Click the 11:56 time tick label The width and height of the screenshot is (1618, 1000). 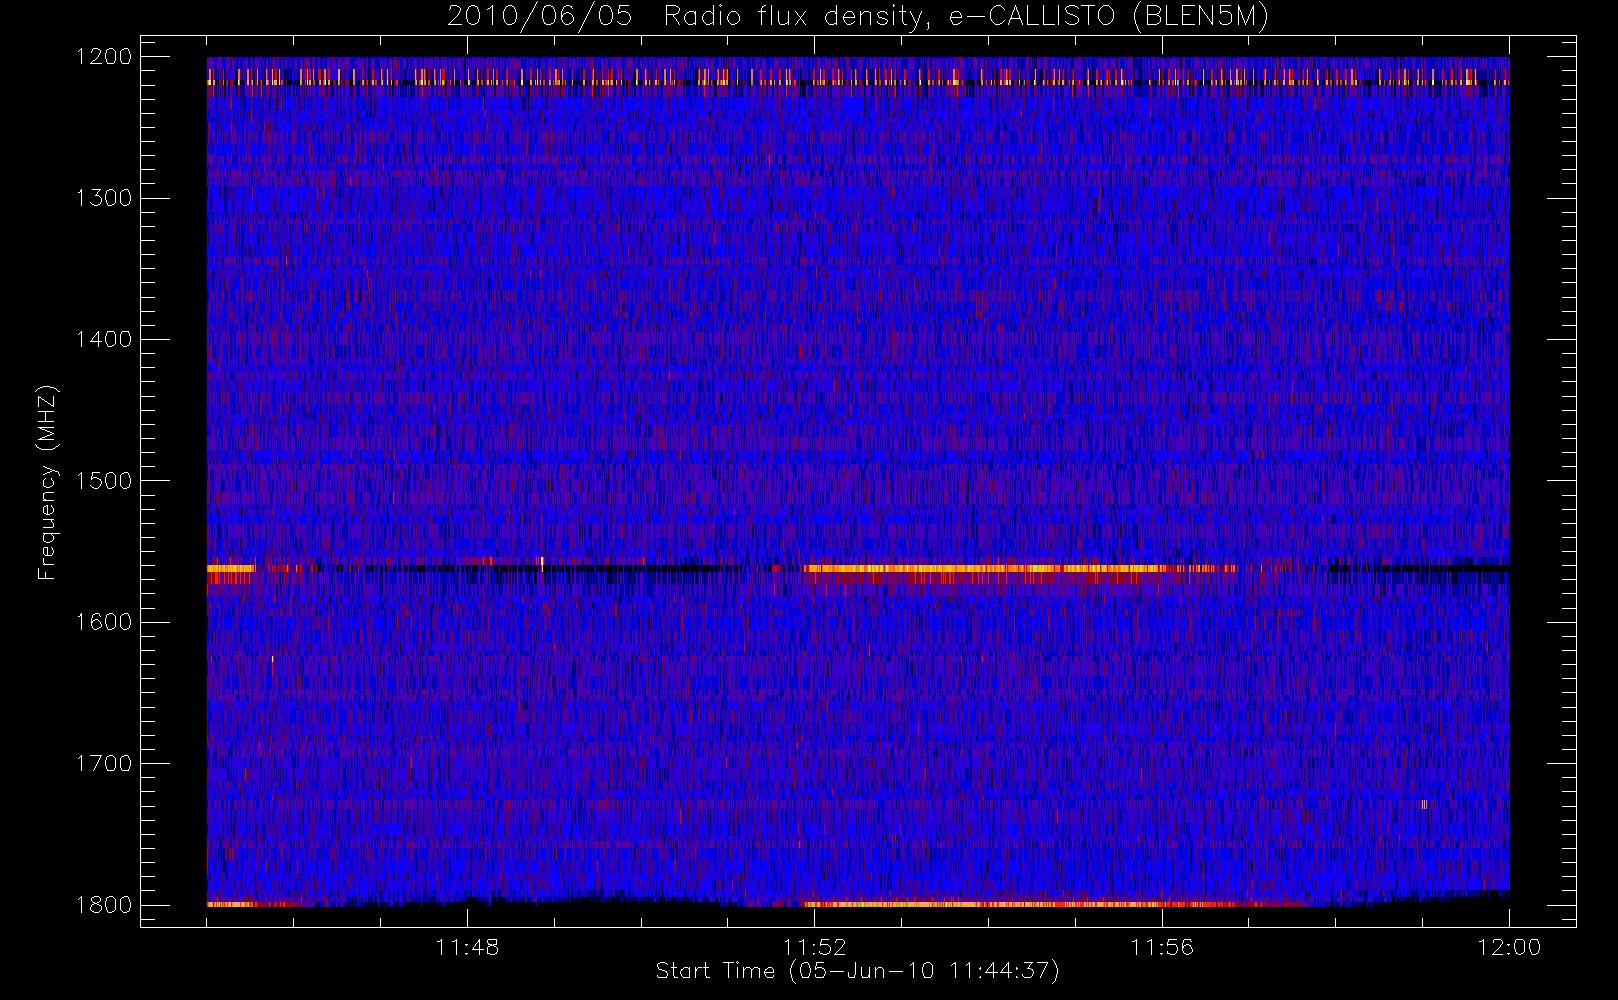coord(1162,947)
